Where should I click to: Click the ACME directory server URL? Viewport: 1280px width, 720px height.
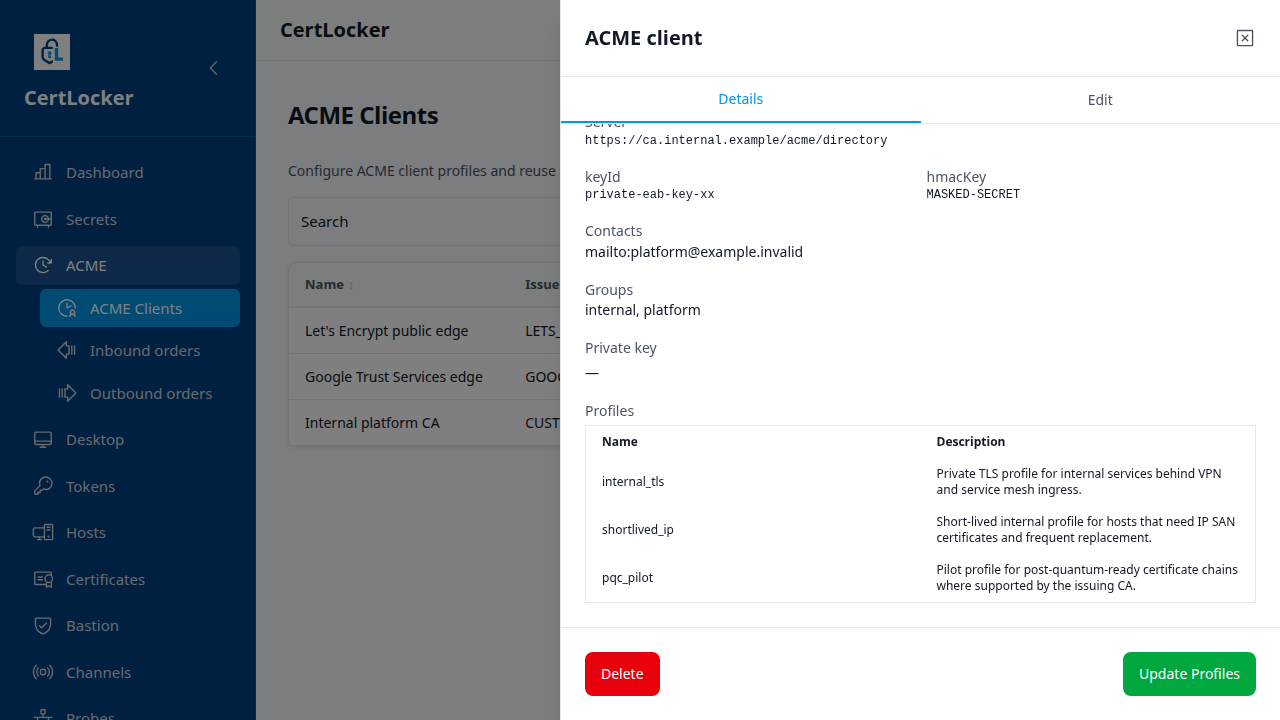point(736,141)
